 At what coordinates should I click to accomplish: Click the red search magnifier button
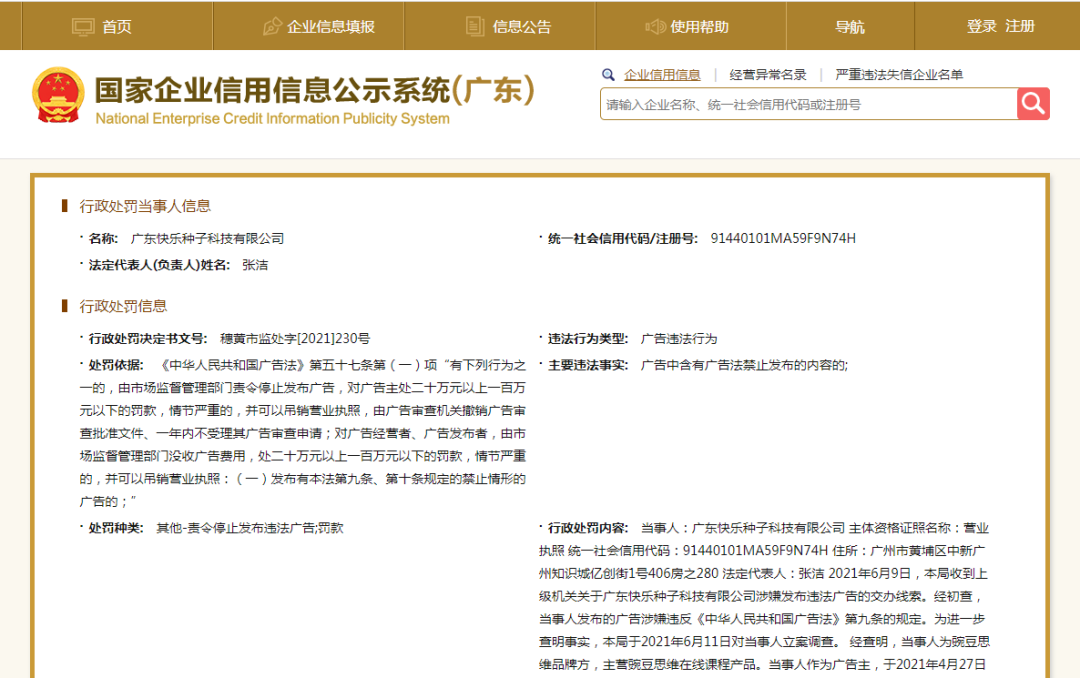pyautogui.click(x=1033, y=103)
